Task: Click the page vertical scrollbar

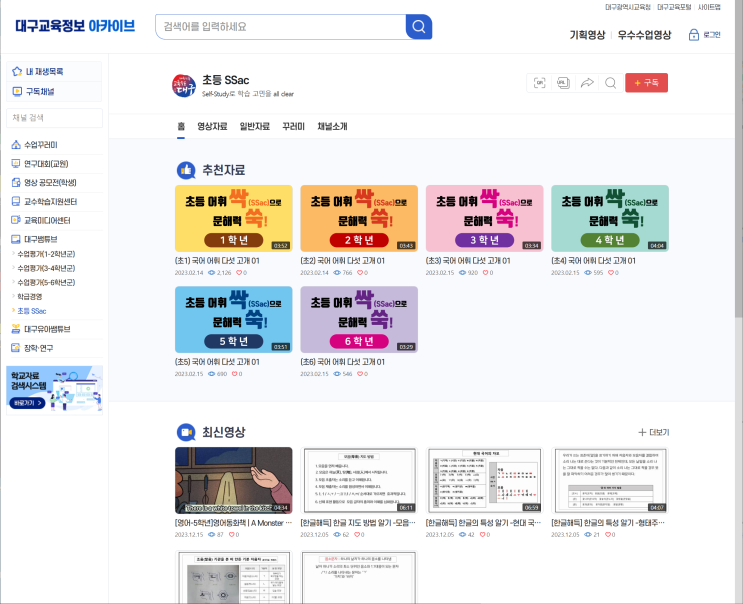Action: coord(739,159)
